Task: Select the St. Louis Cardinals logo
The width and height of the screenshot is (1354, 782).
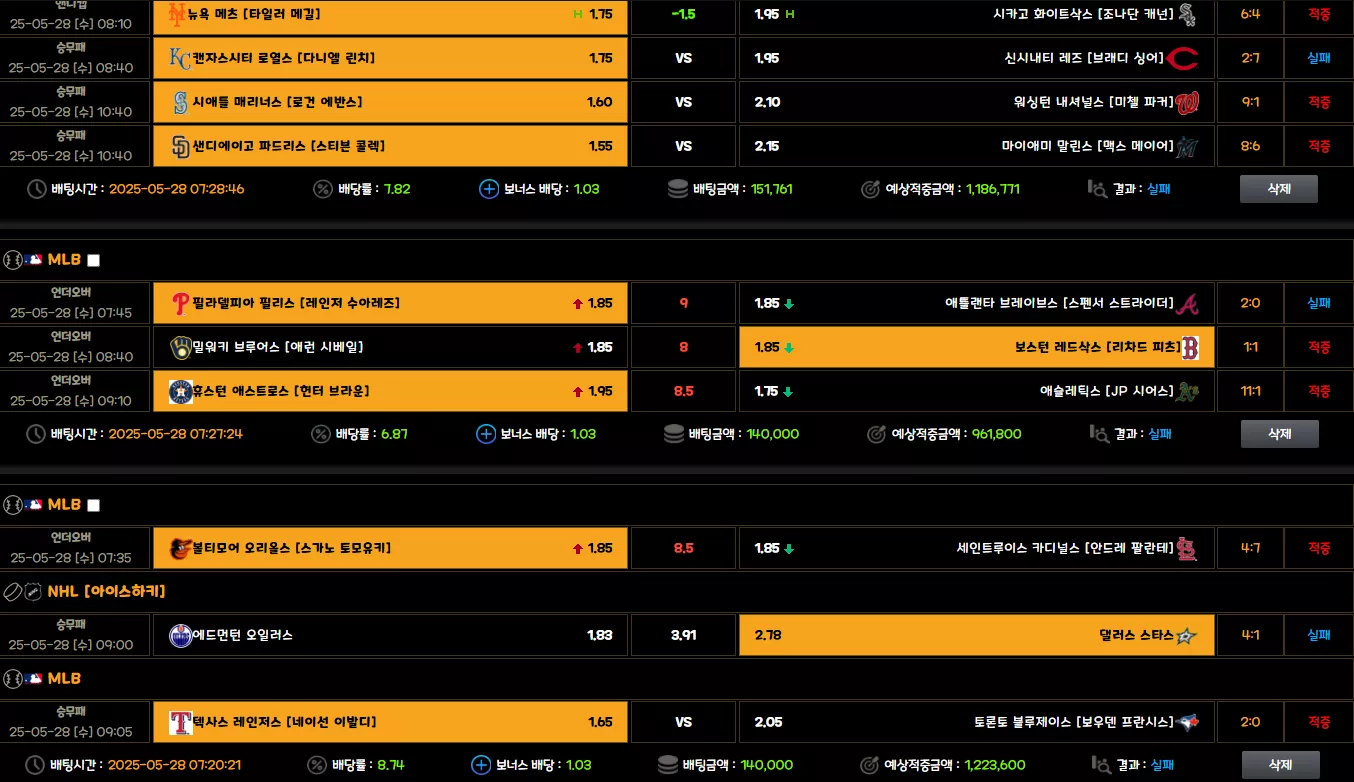Action: pyautogui.click(x=1187, y=548)
